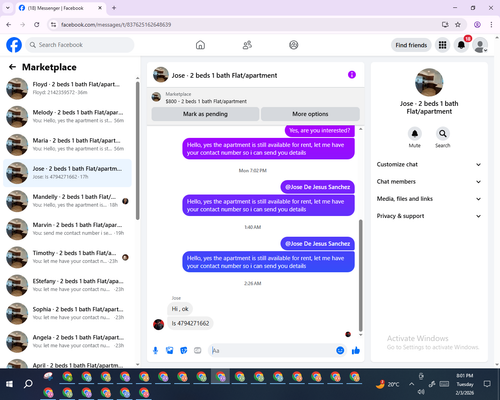500x400 pixels.
Task: Click the chat header listing thumbnail
Action: 161,75
